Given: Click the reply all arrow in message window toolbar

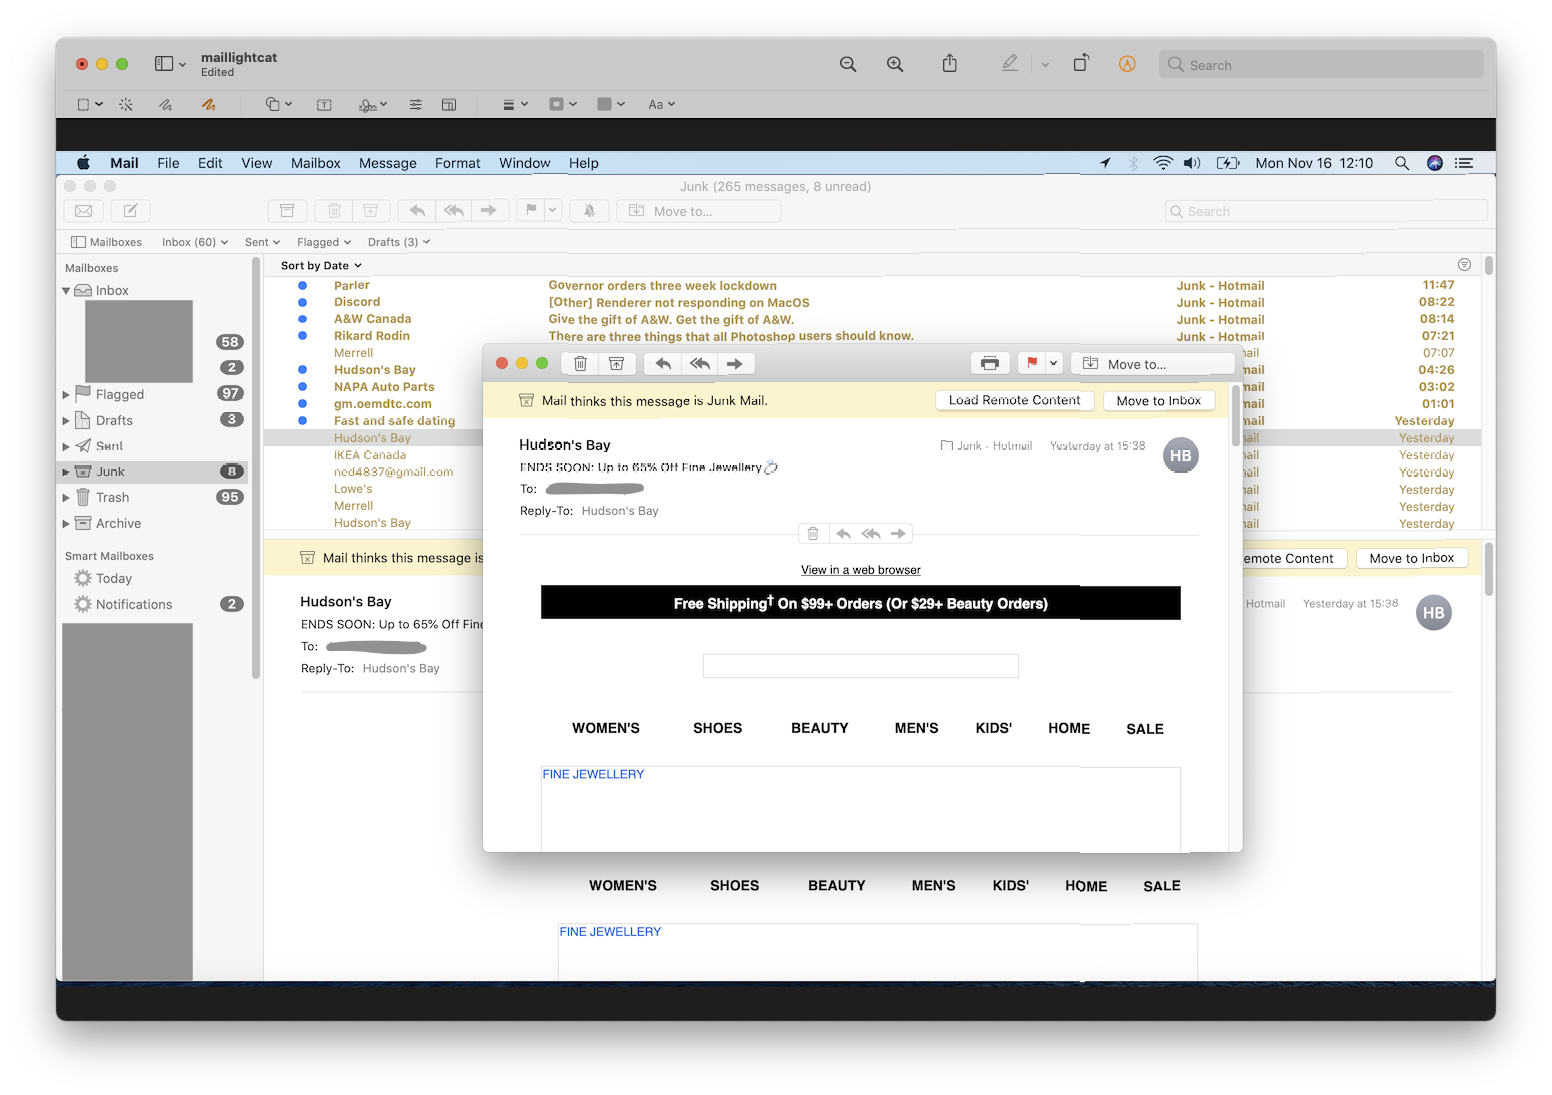Looking at the screenshot, I should click(x=699, y=364).
